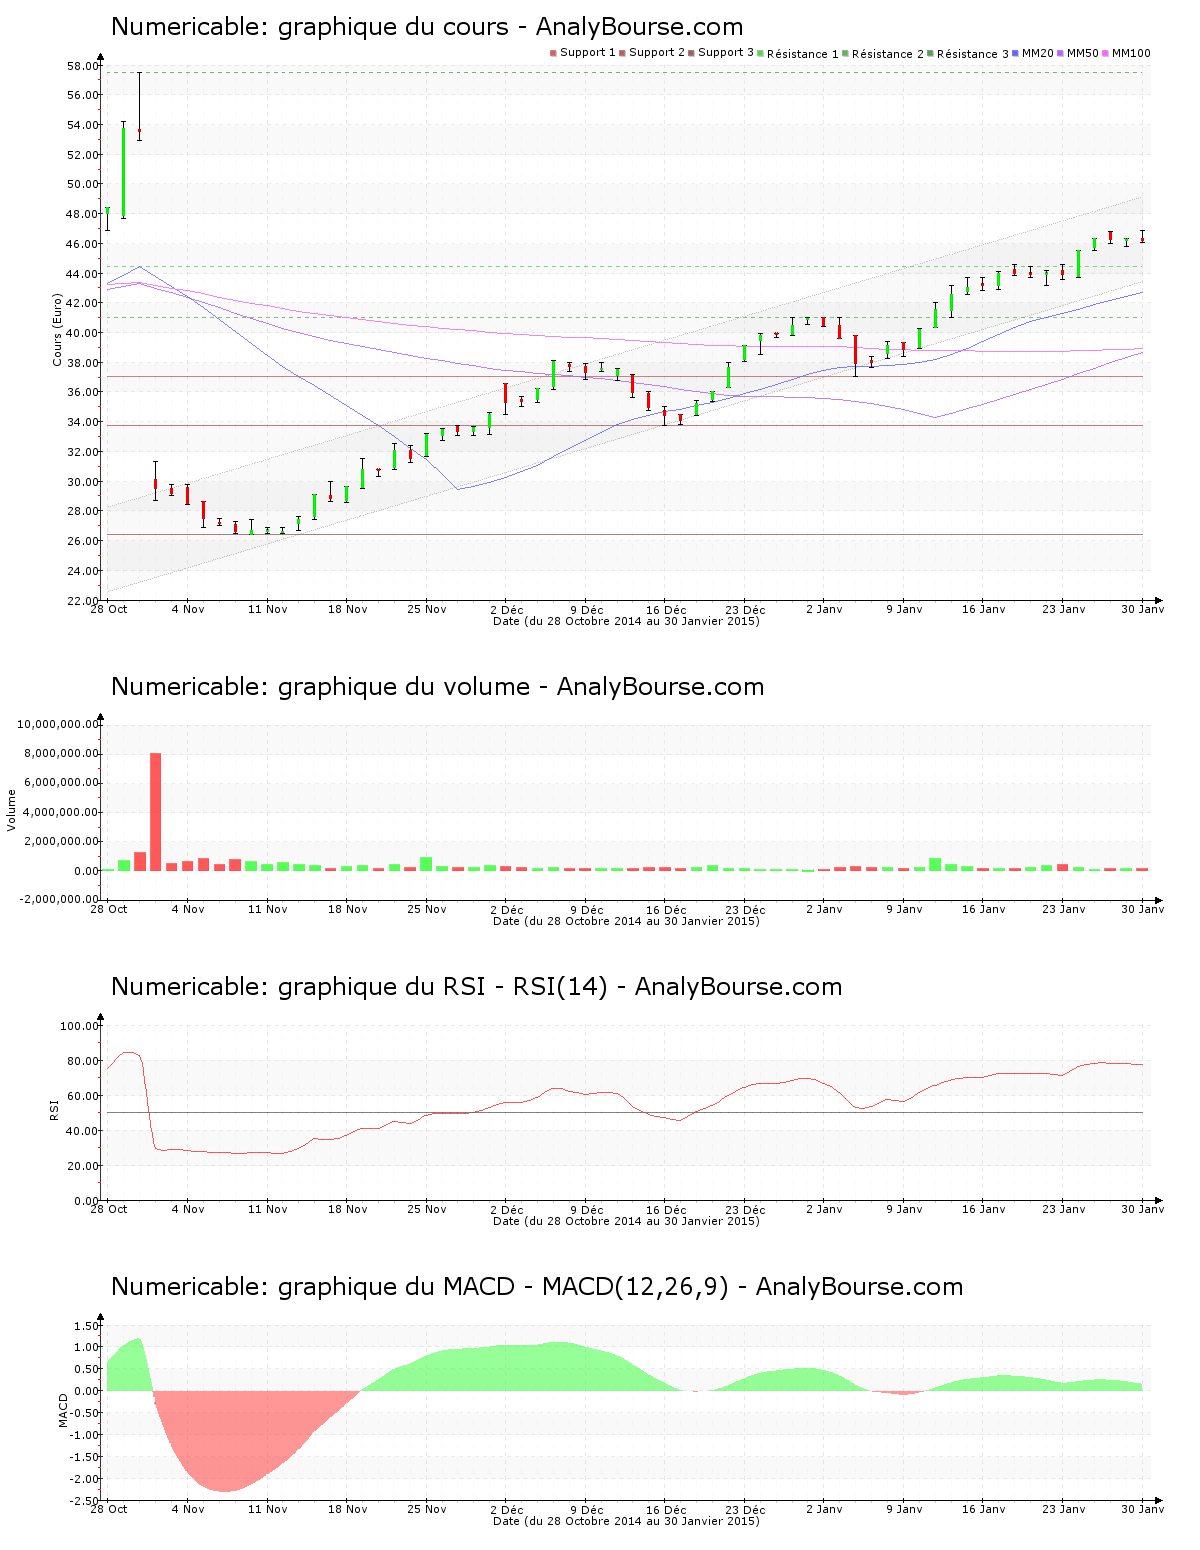Screen dimensions: 1200x1550
Task: Select the 'Résistance 1' legend label
Action: 803,54
